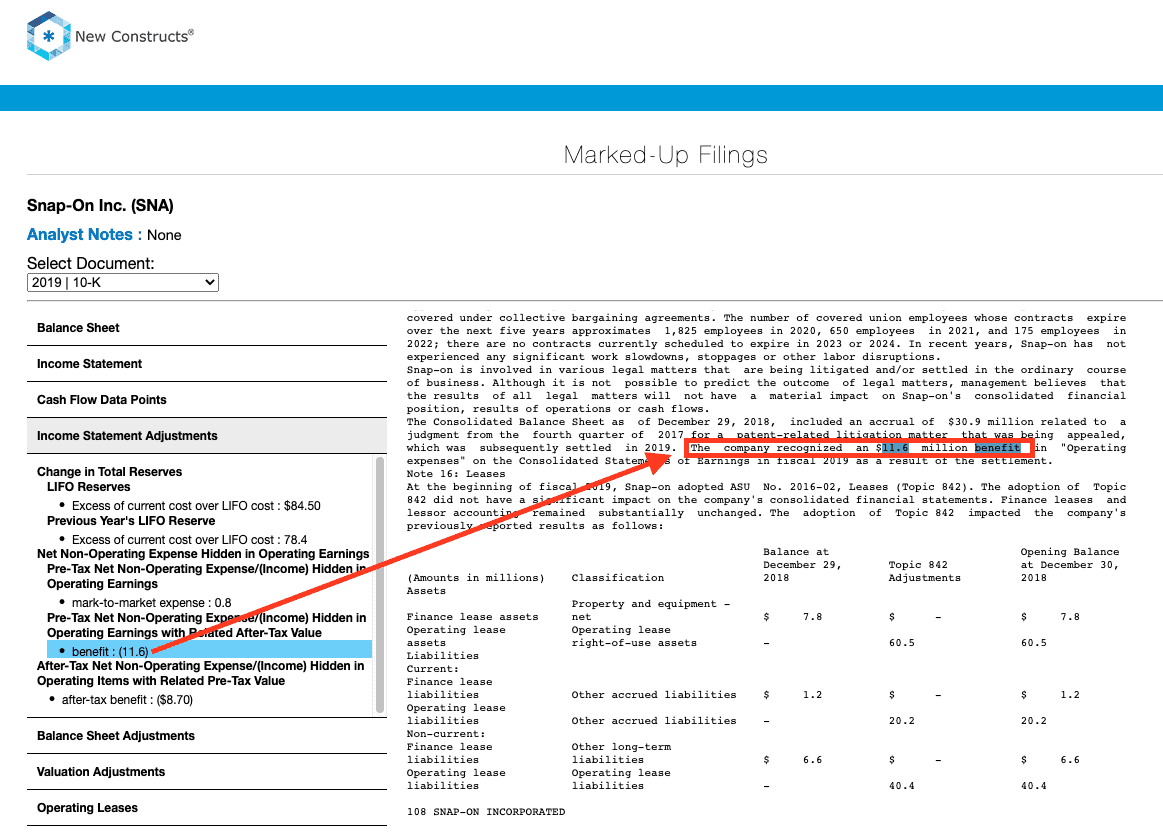Click the Note 16: Leases heading
The height and width of the screenshot is (834, 1163).
(455, 474)
